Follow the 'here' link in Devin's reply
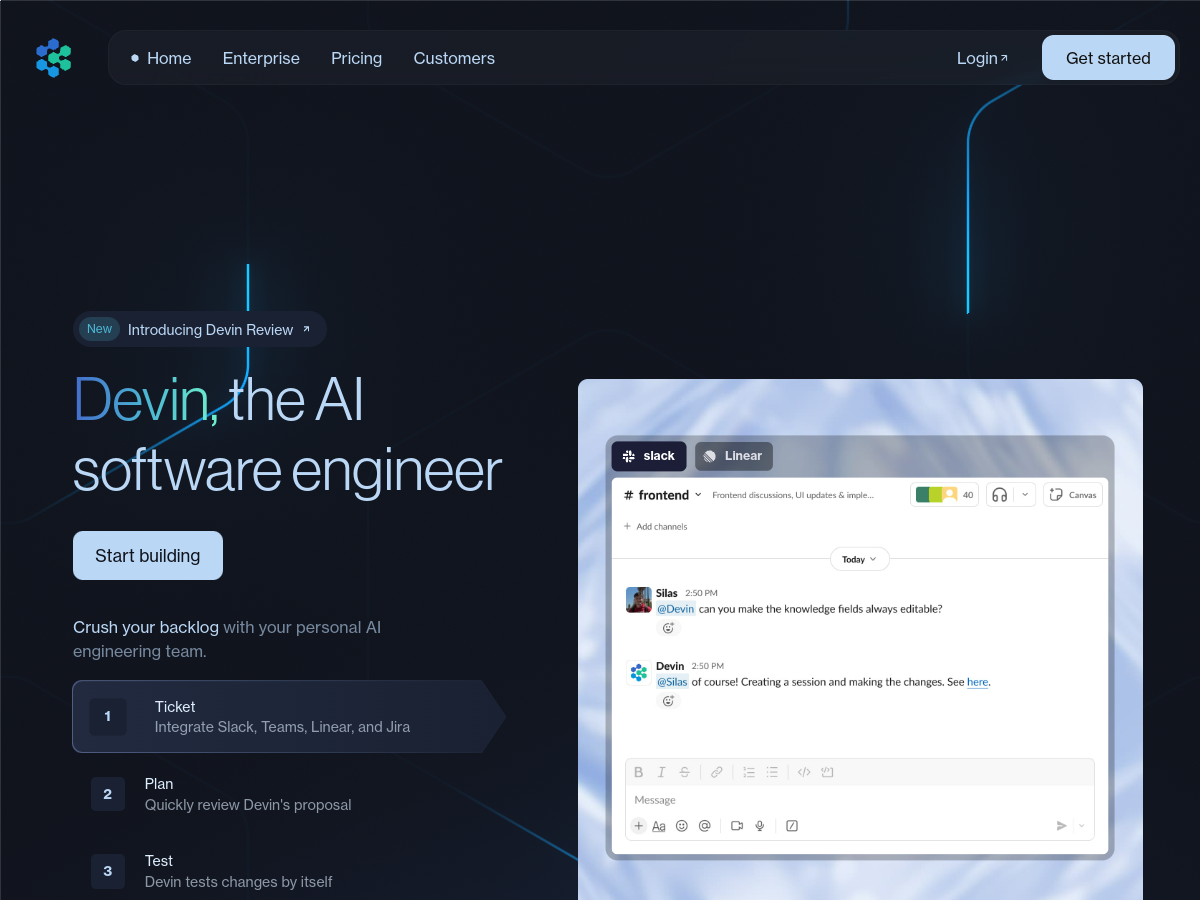The width and height of the screenshot is (1200, 900). [977, 682]
